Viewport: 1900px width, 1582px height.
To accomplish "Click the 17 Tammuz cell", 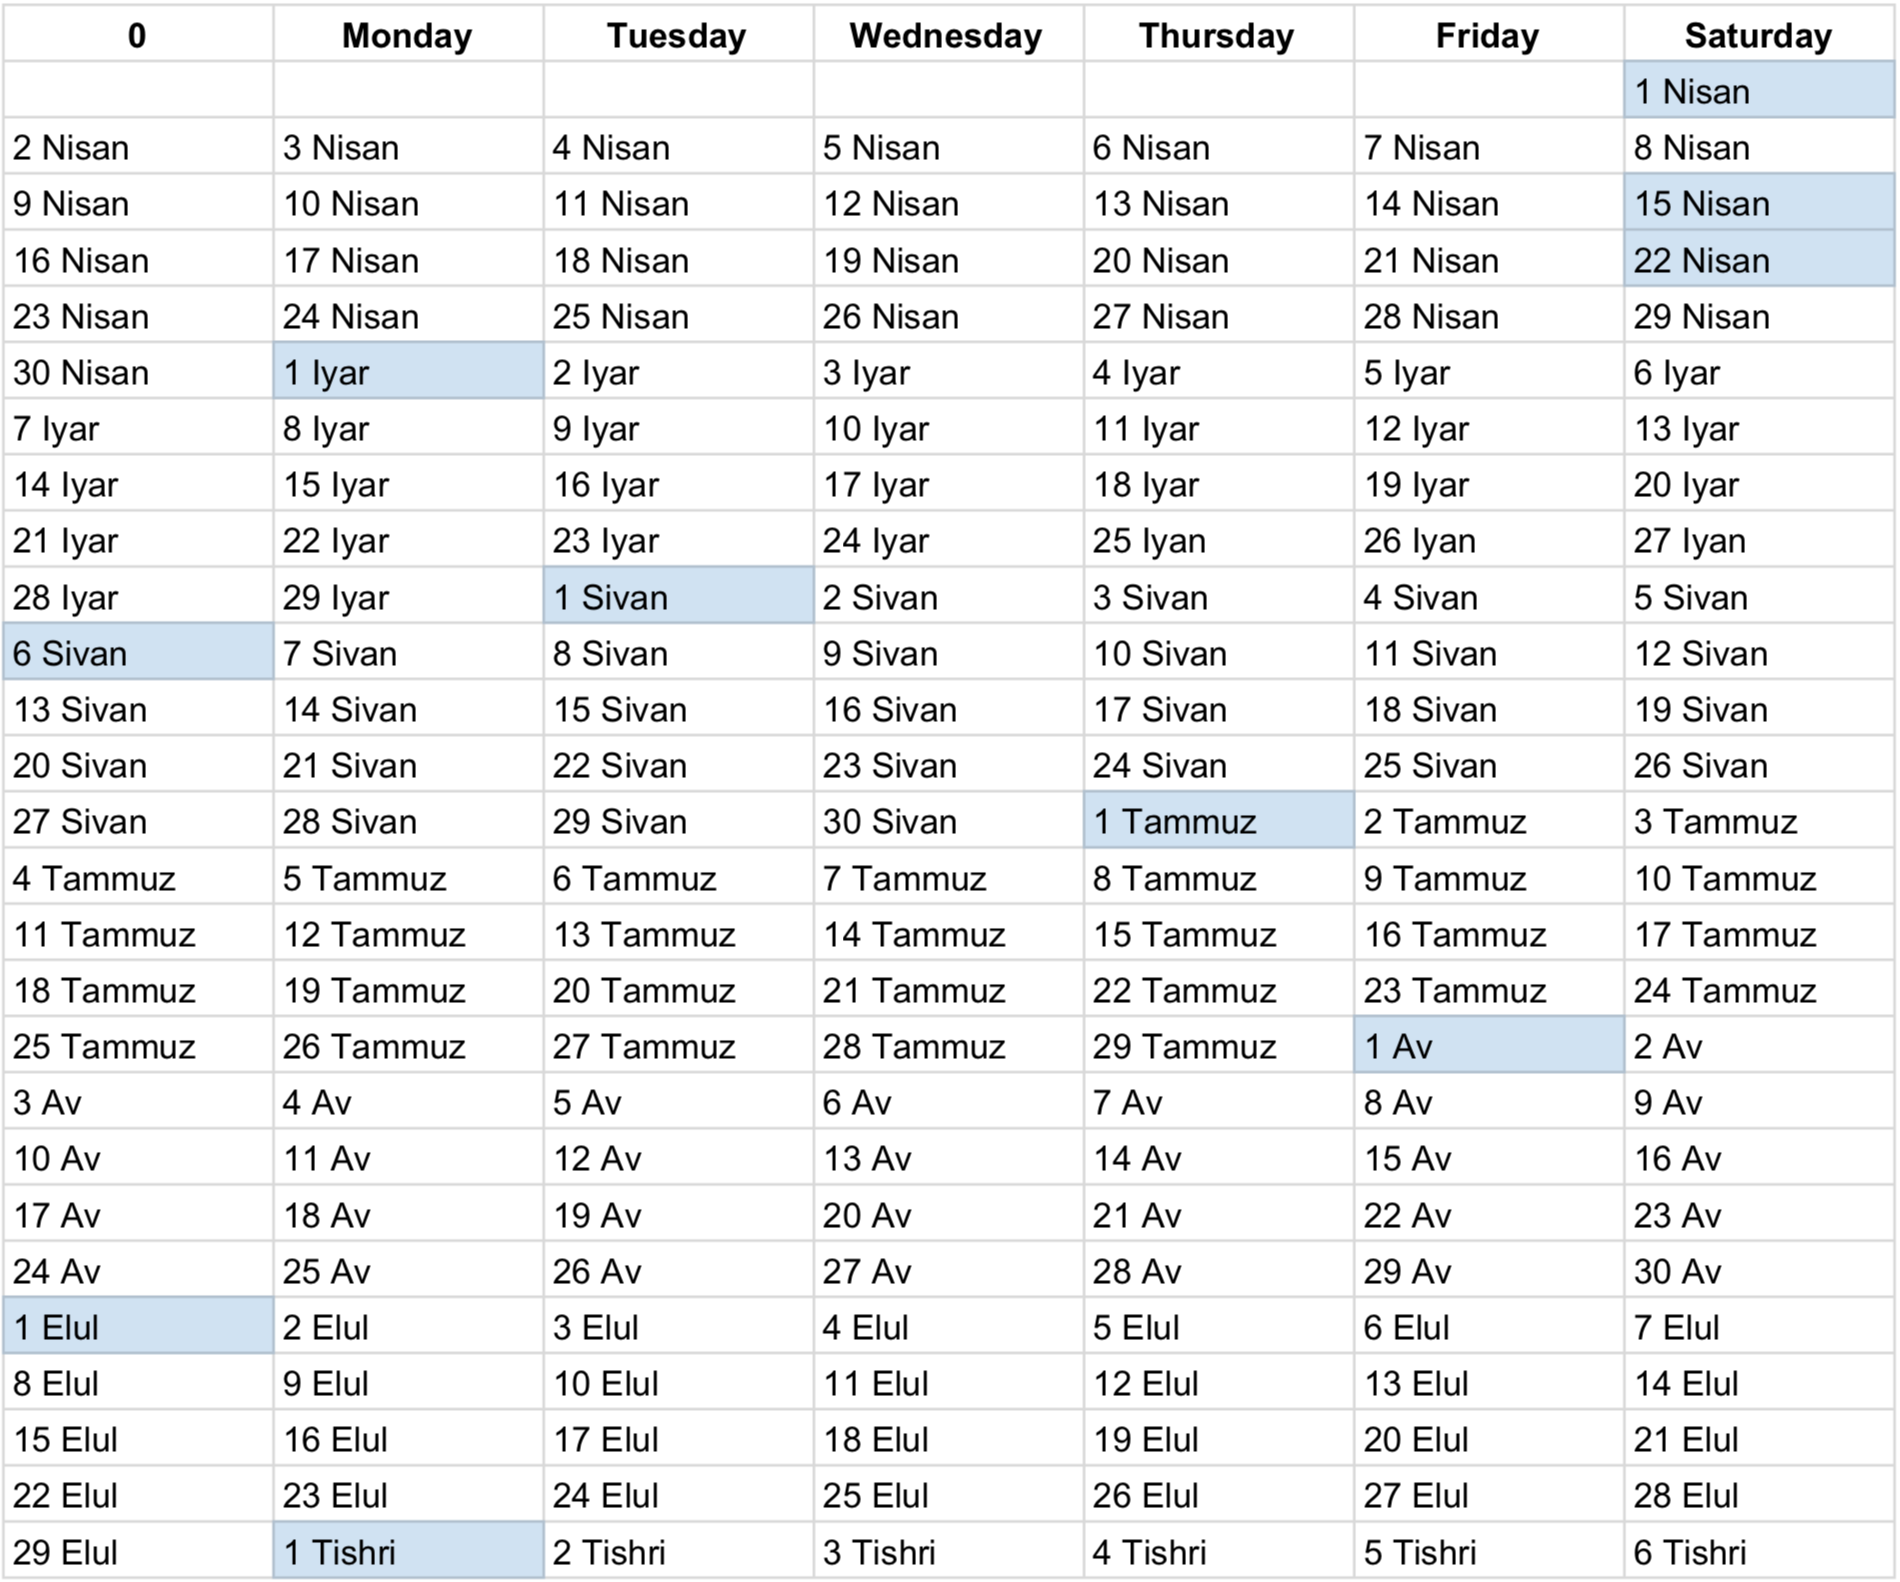I will 1758,934.
